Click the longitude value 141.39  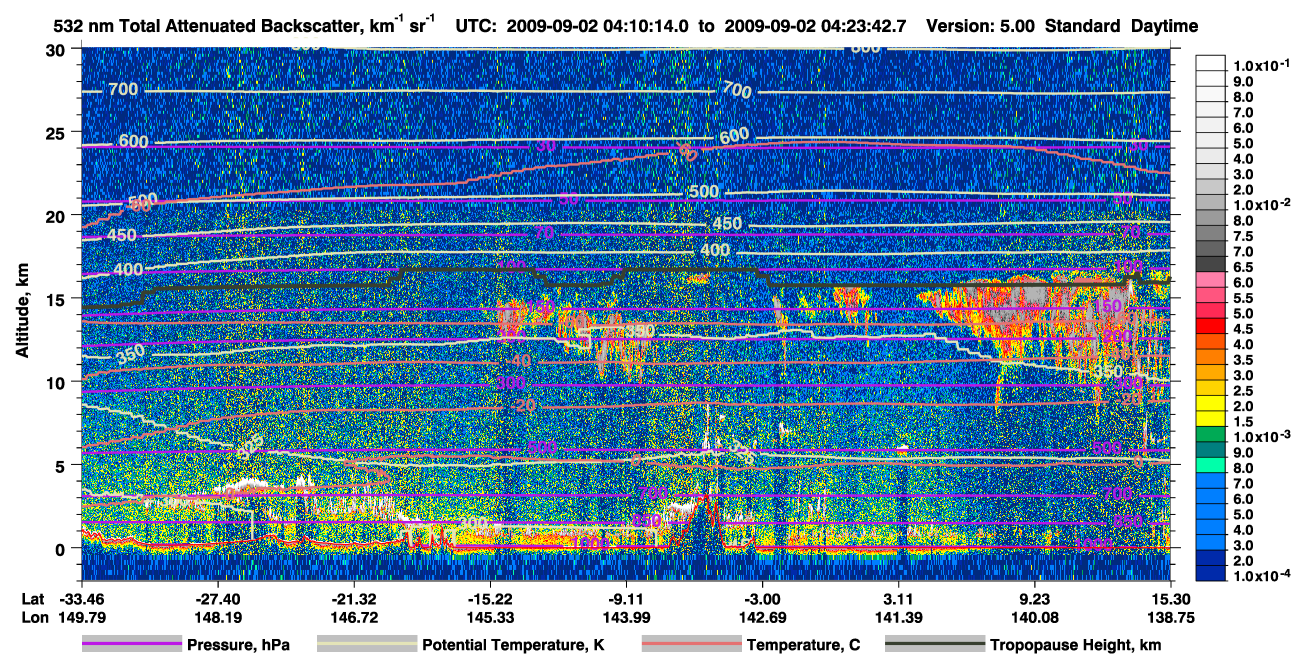(x=898, y=618)
